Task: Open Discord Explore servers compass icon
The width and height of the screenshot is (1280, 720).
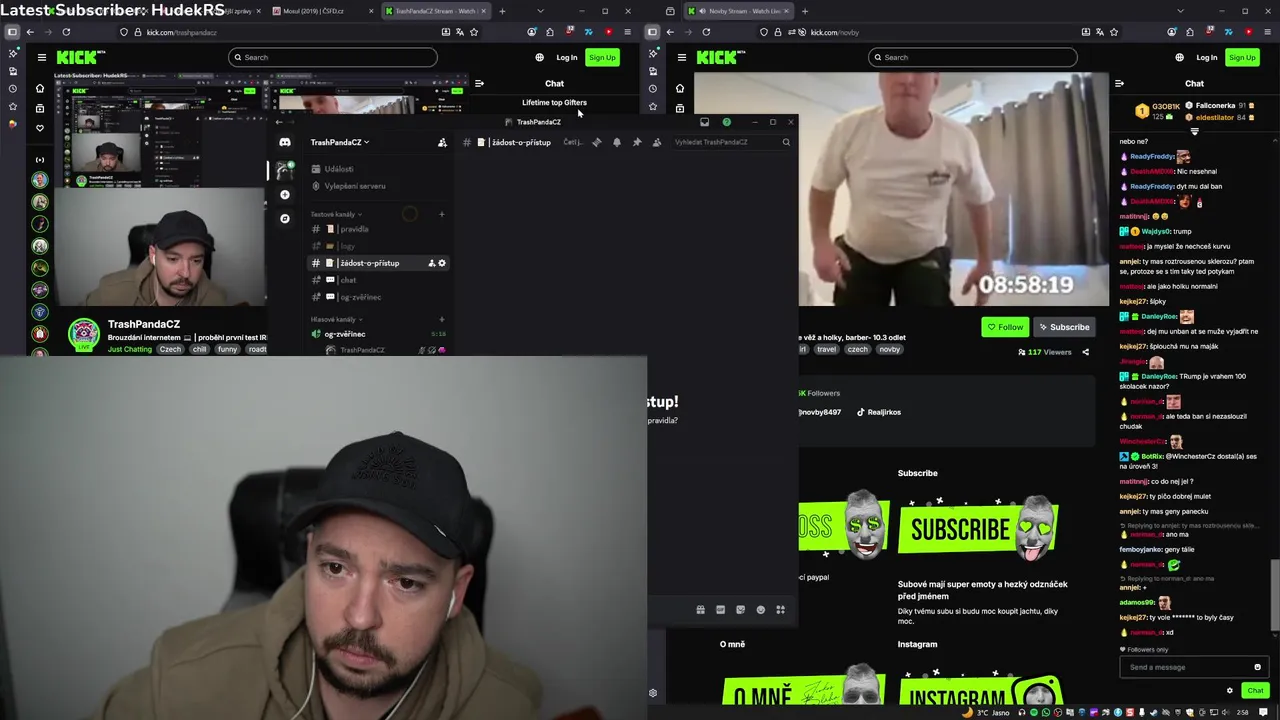Action: 285,218
